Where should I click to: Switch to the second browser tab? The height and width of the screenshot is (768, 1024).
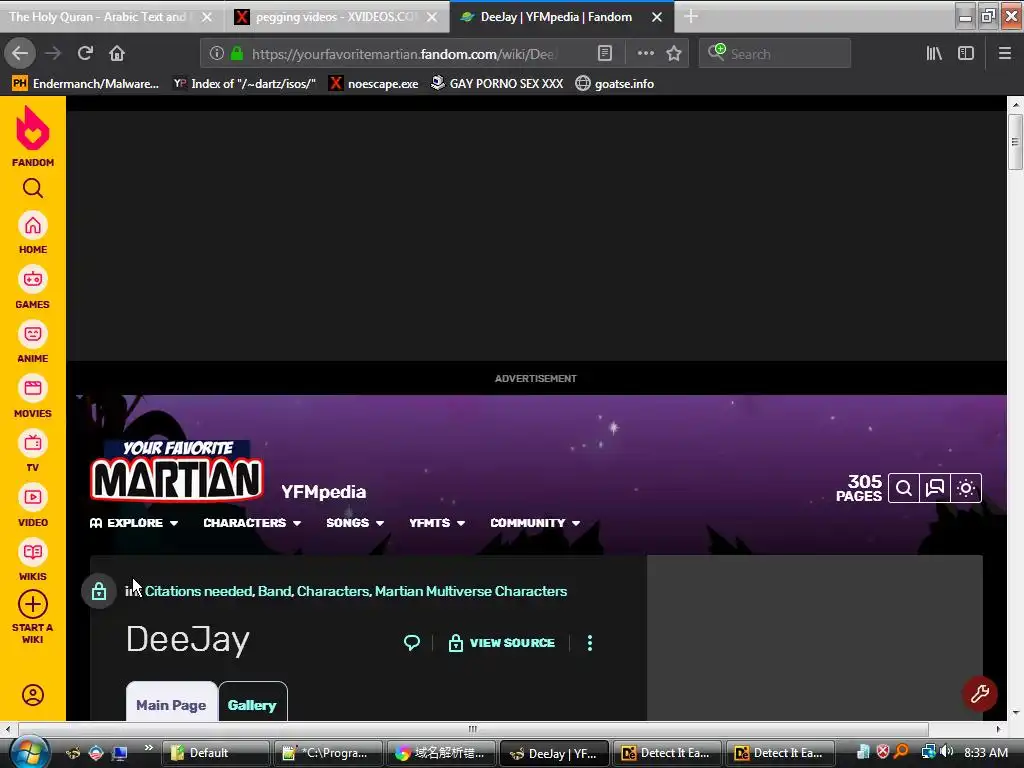pos(336,17)
